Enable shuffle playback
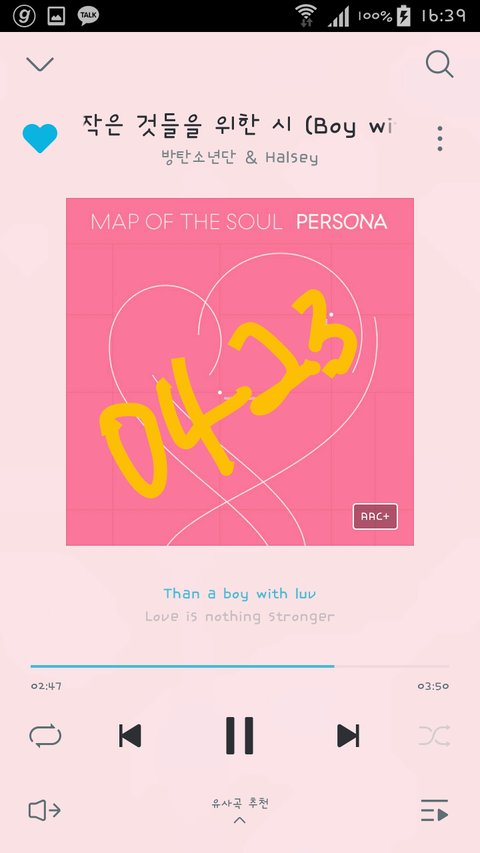The height and width of the screenshot is (853, 480). pos(434,735)
